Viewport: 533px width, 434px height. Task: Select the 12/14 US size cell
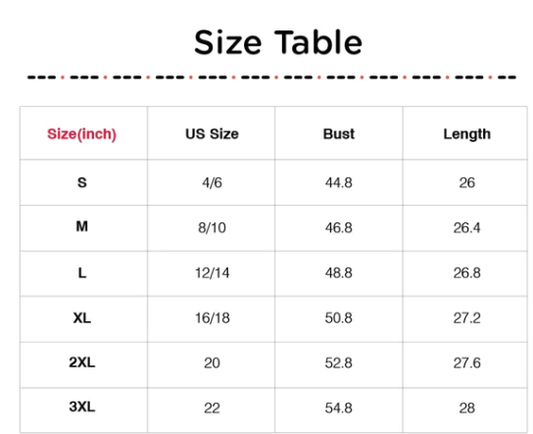coord(212,273)
